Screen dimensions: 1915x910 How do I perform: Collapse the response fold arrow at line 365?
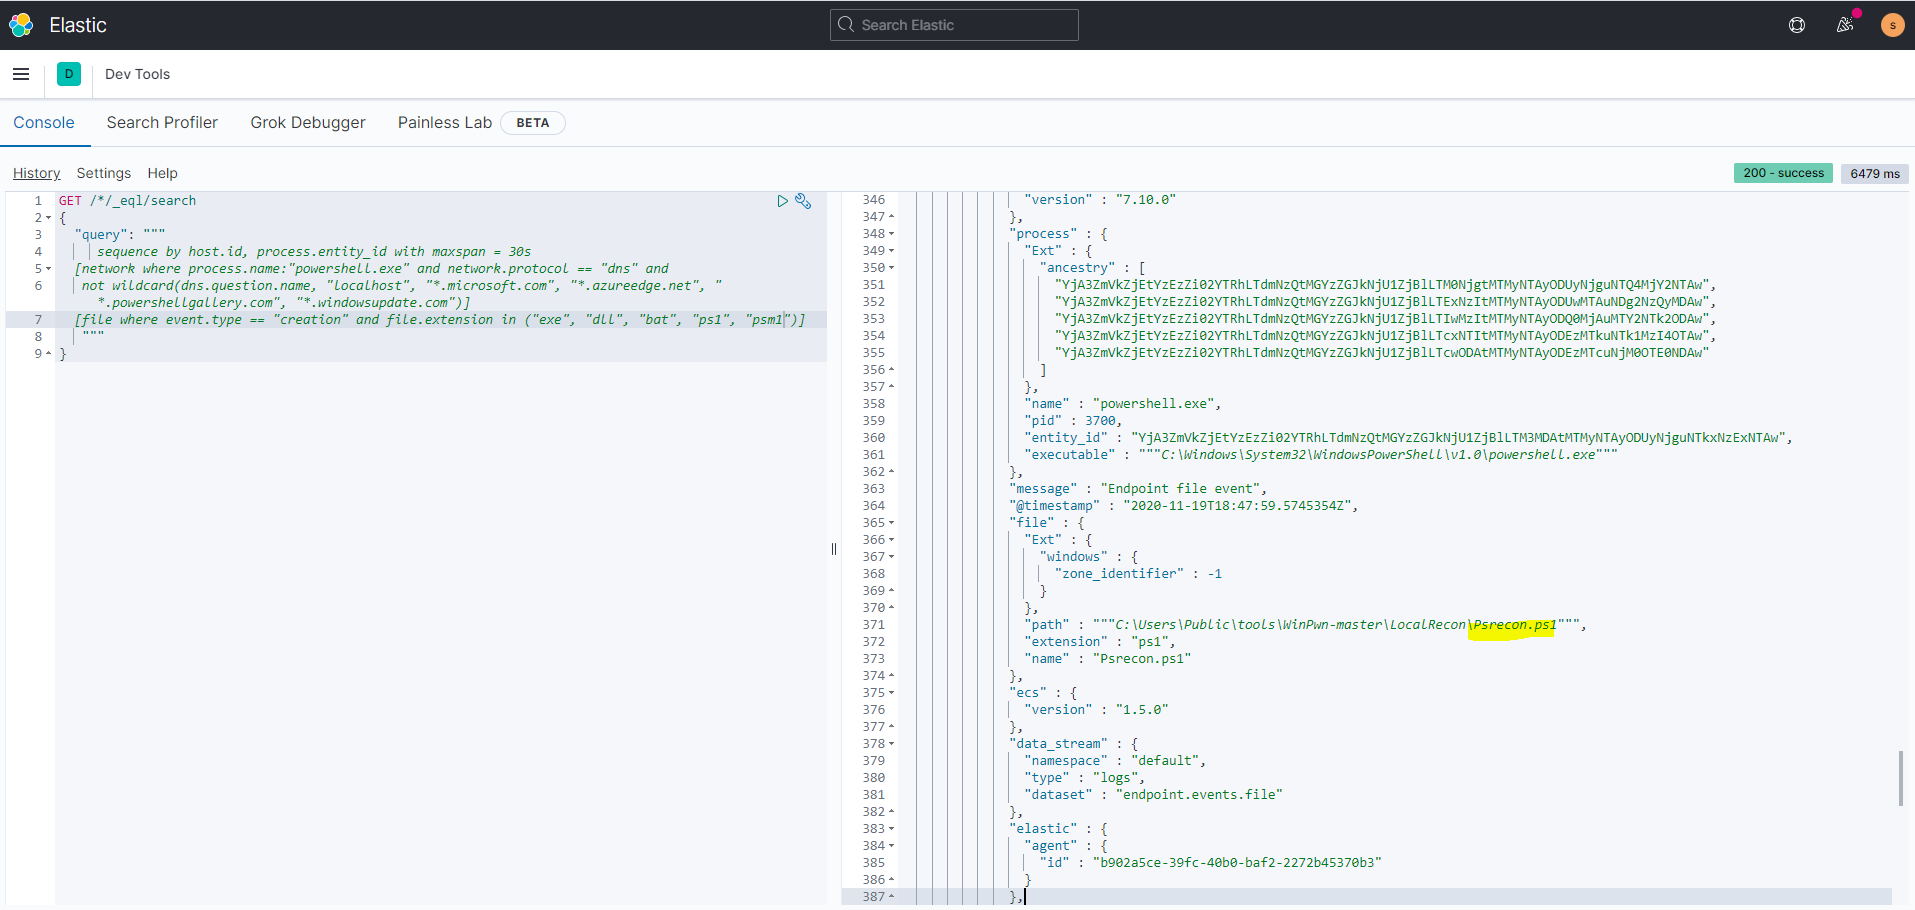(892, 522)
